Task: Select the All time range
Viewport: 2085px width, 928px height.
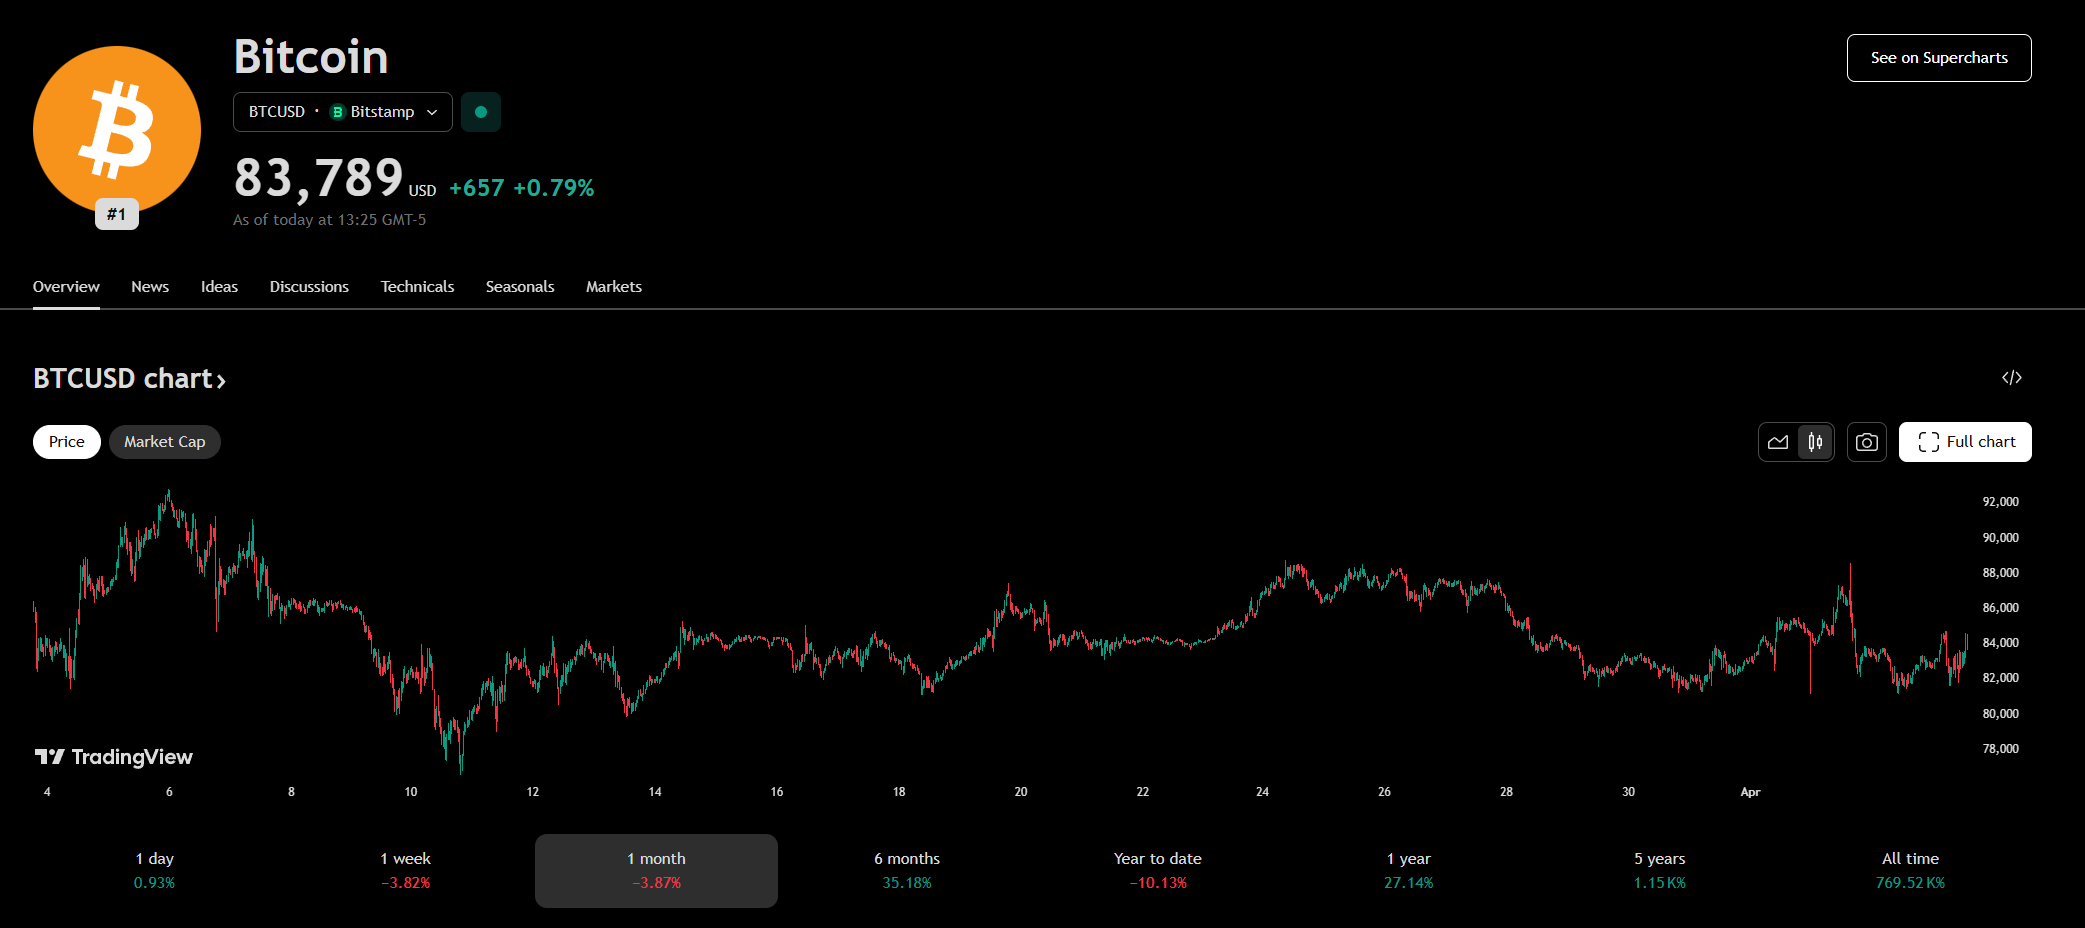Action: [1911, 871]
